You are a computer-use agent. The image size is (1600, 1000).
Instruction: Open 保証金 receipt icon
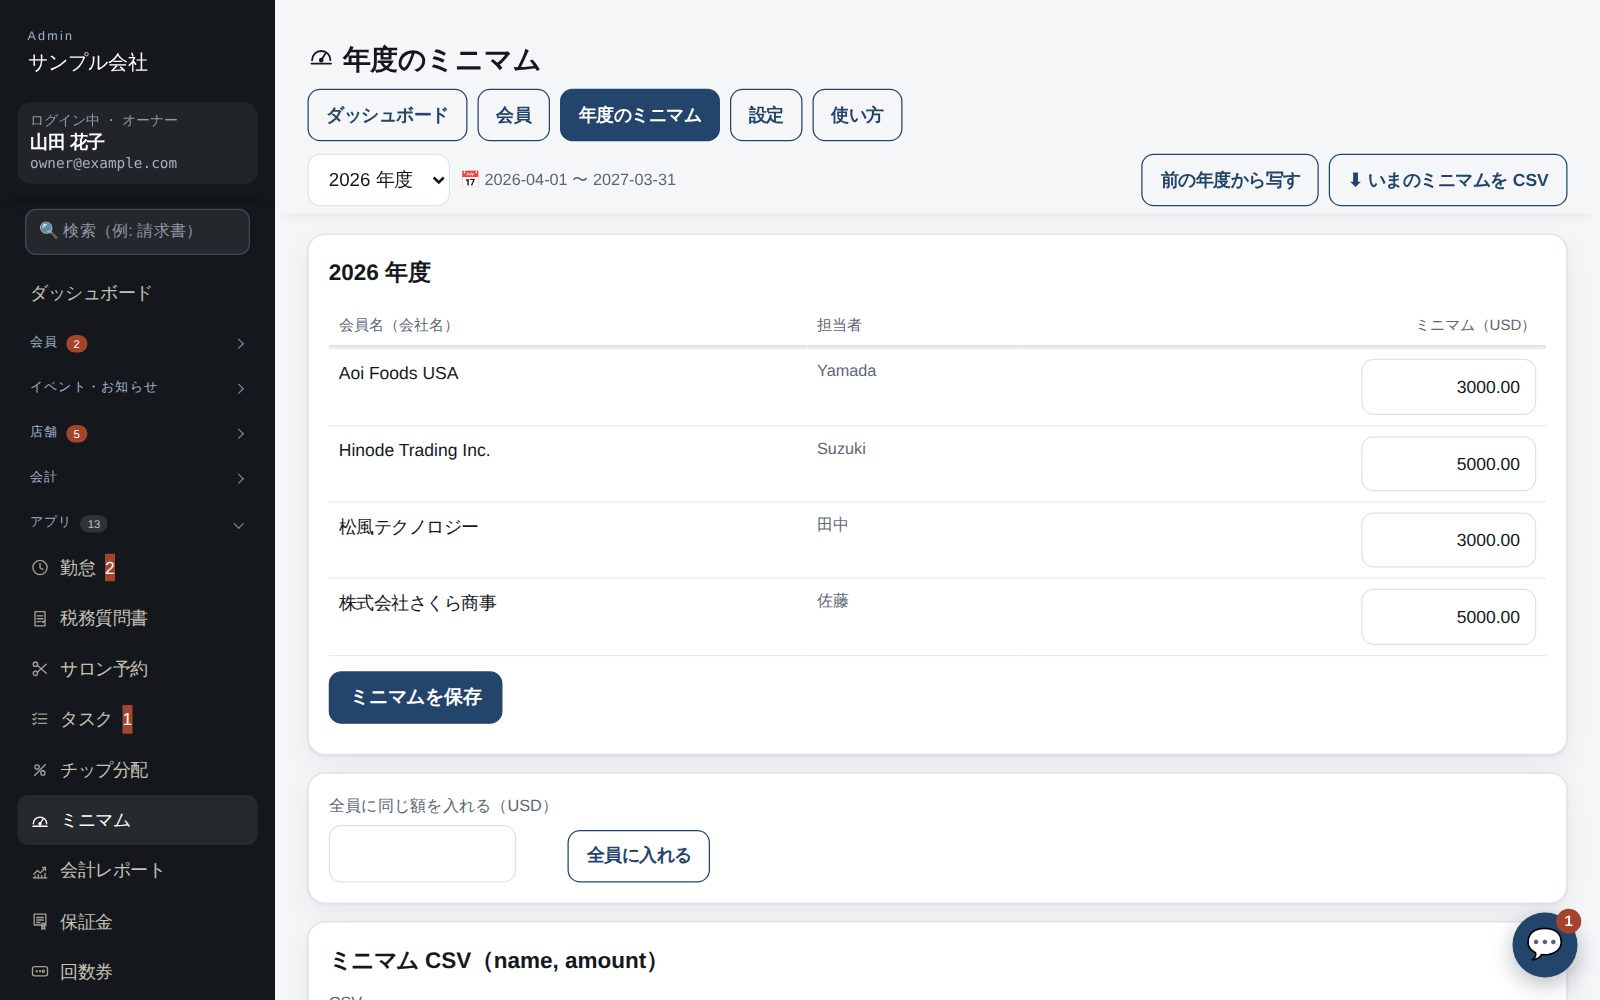pos(40,921)
